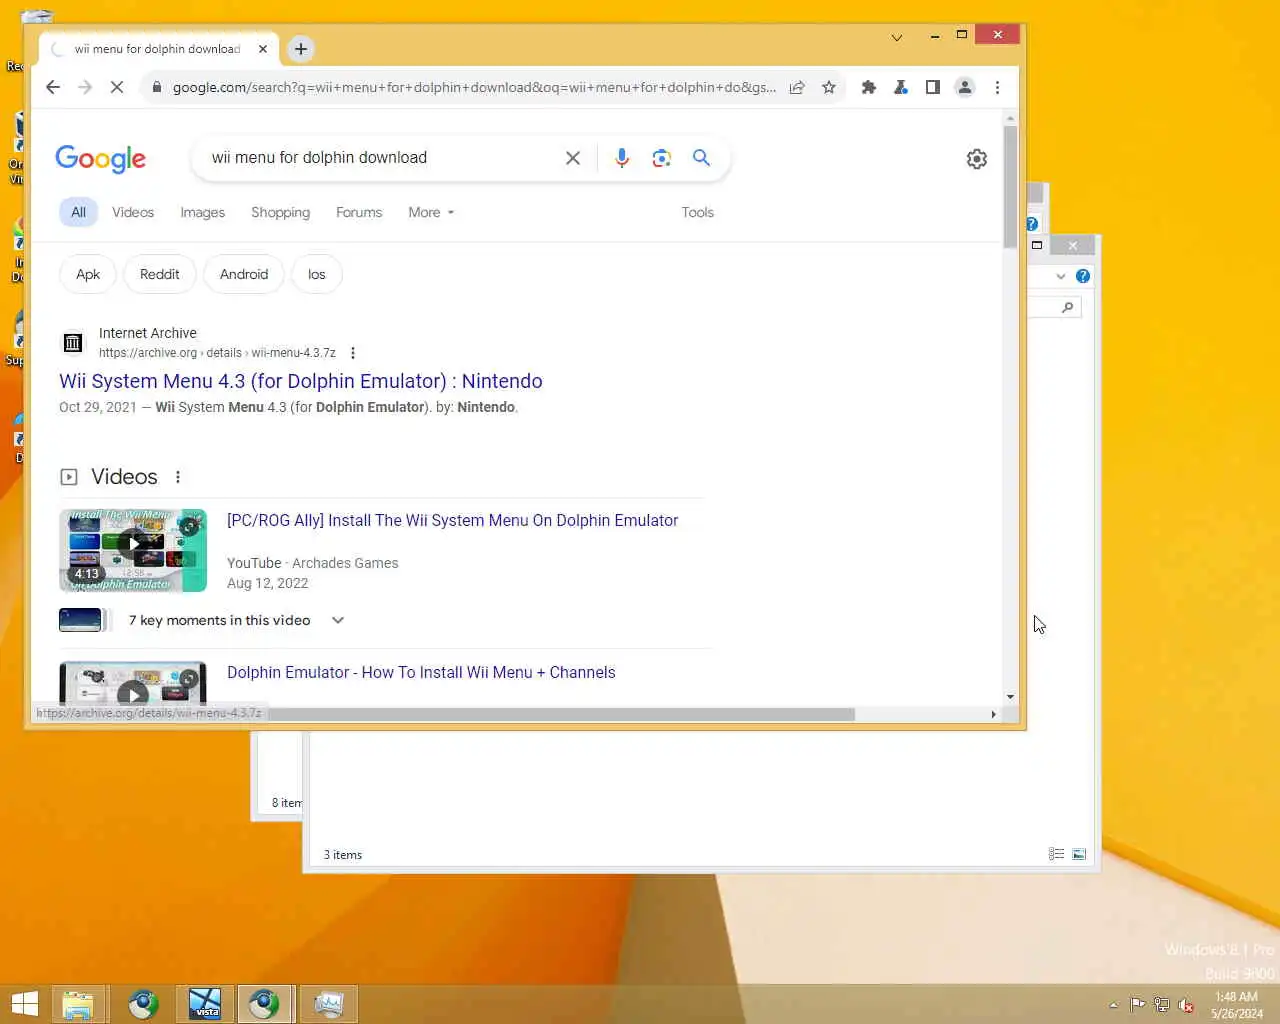This screenshot has height=1024, width=1280.
Task: Open the Task Manager taskbar icon
Action: point(328,1004)
